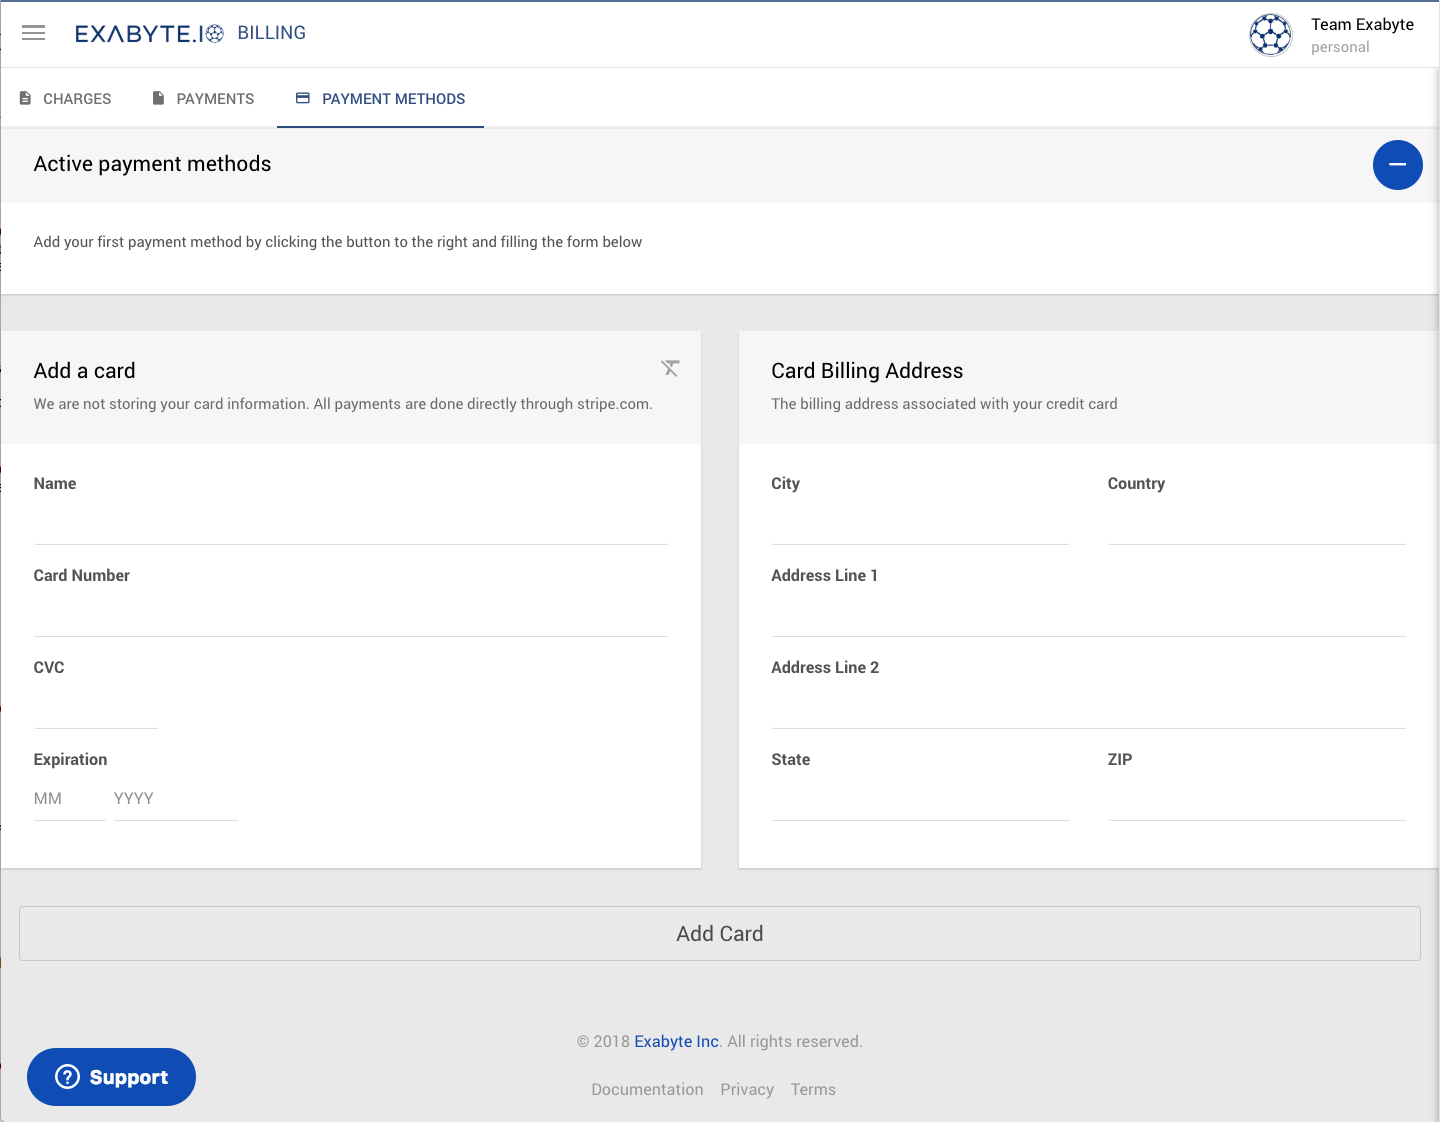Select the MM expiration field
1440x1122 pixels.
[x=68, y=798]
